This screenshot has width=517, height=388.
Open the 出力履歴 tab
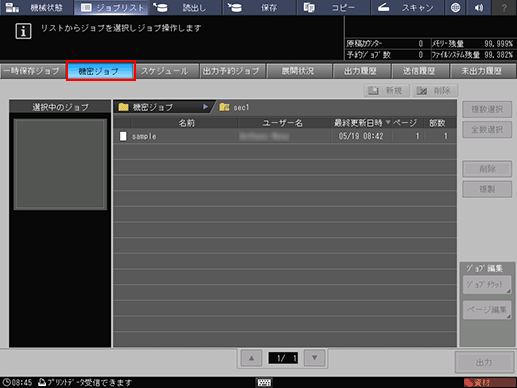(x=361, y=71)
